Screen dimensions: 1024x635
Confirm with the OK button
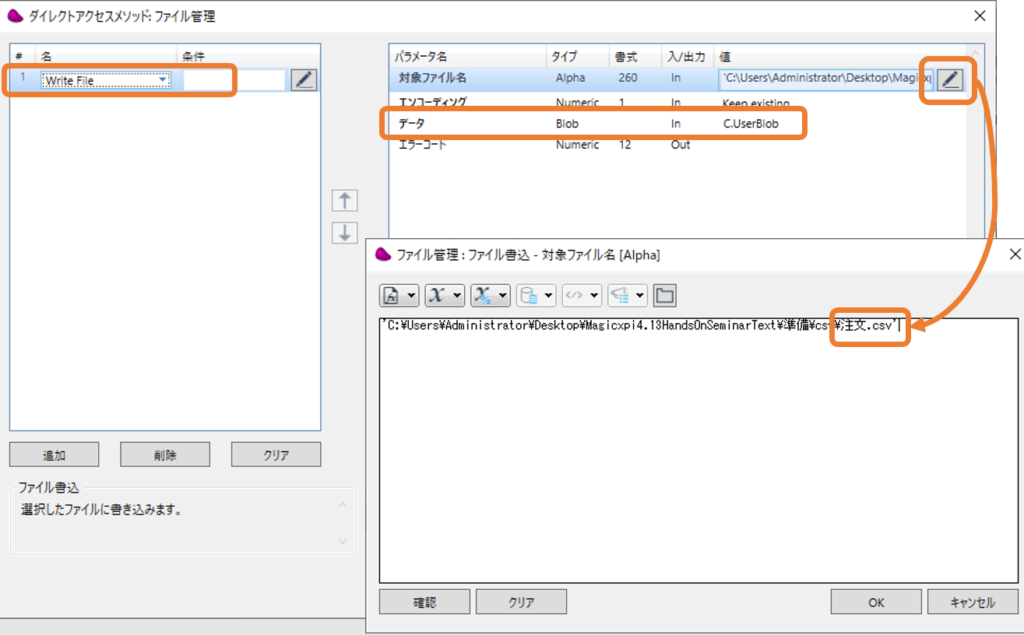coord(876,602)
